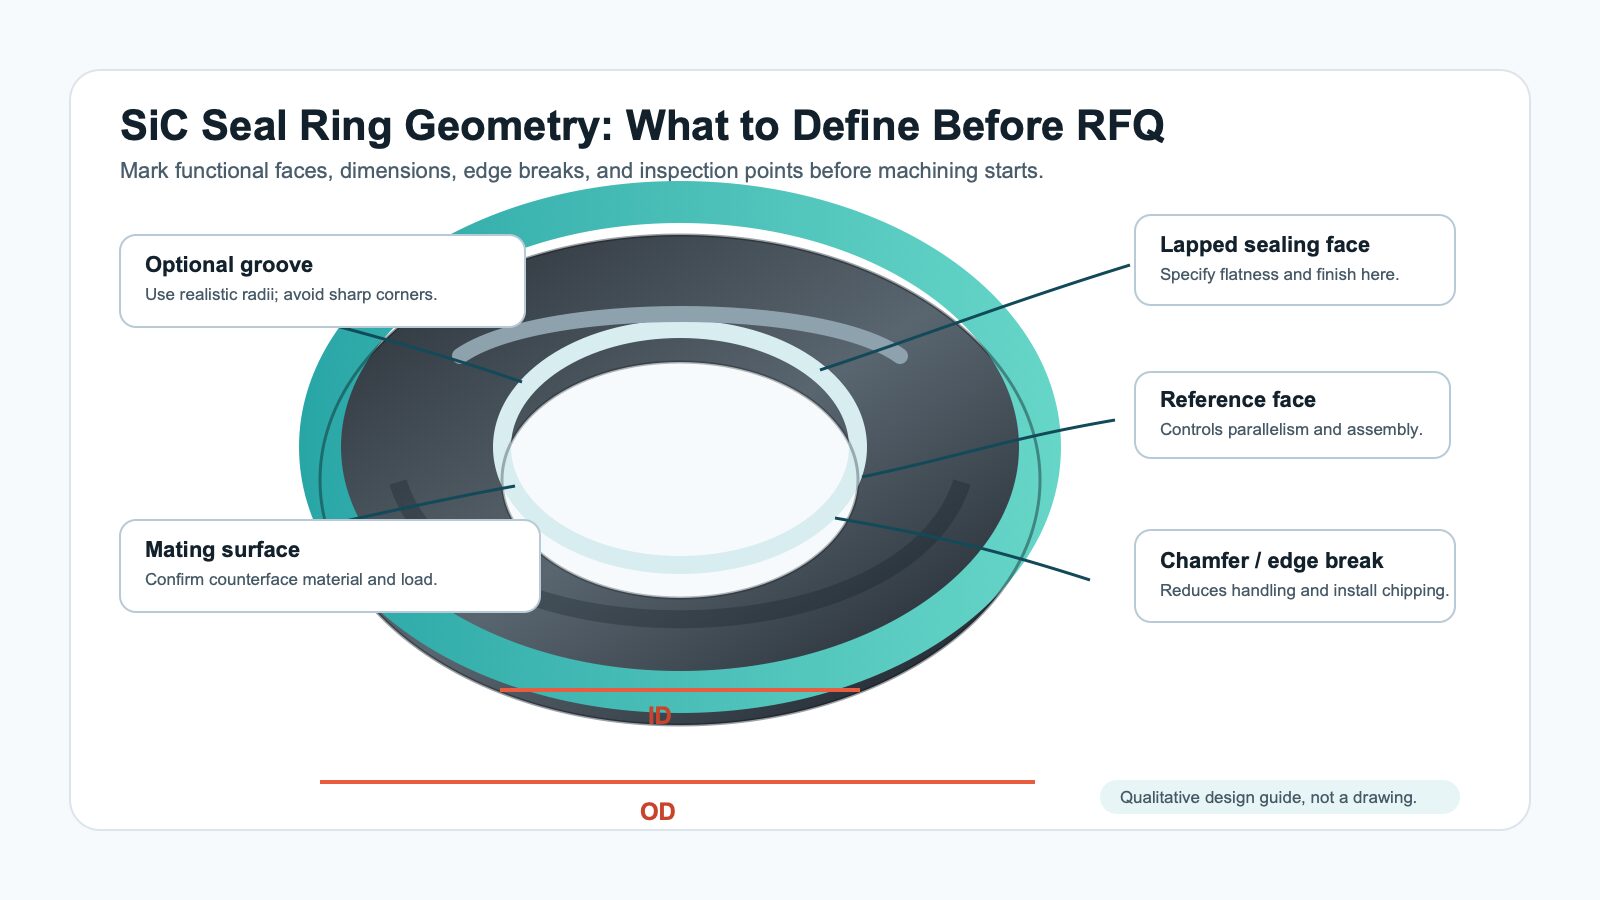Click 'Specify flatness and finish here.' text
The image size is (1600, 900).
click(x=1279, y=274)
